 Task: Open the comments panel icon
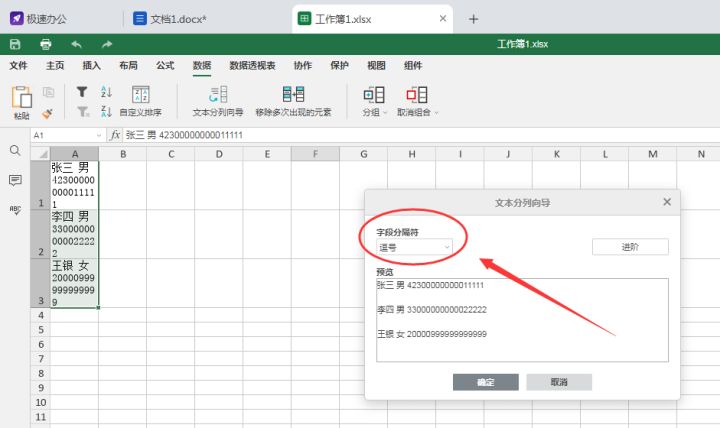pyautogui.click(x=15, y=180)
